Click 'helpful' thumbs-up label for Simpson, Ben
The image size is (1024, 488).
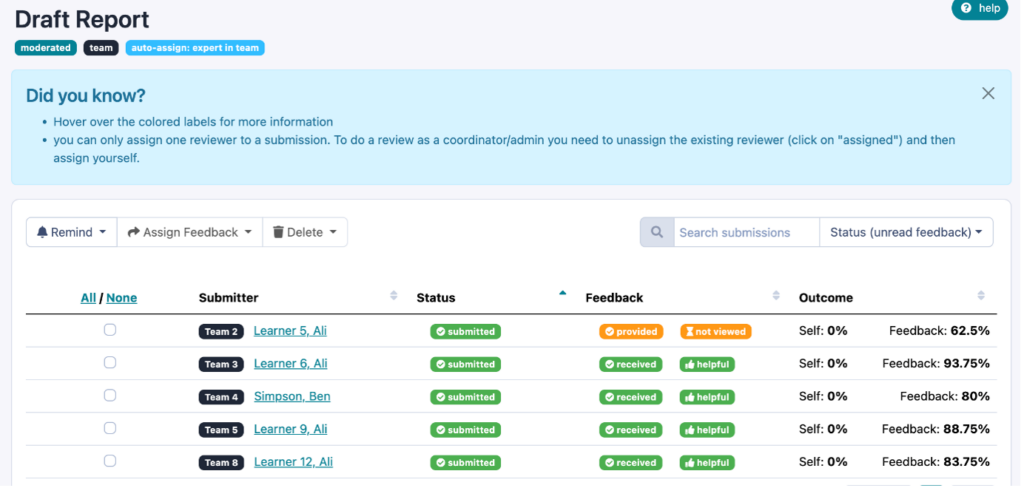coord(707,397)
